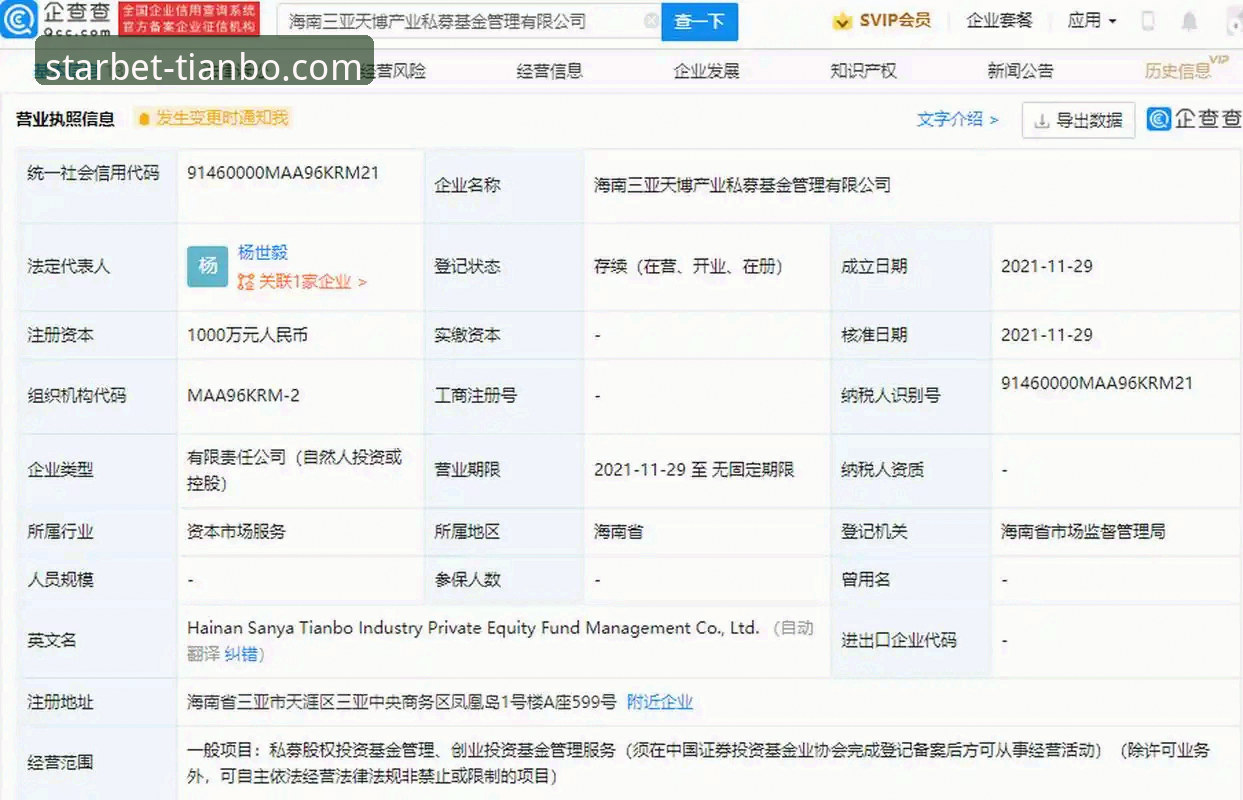Switch to the 知识产权 tab
Viewport: 1243px width, 800px height.
point(863,71)
